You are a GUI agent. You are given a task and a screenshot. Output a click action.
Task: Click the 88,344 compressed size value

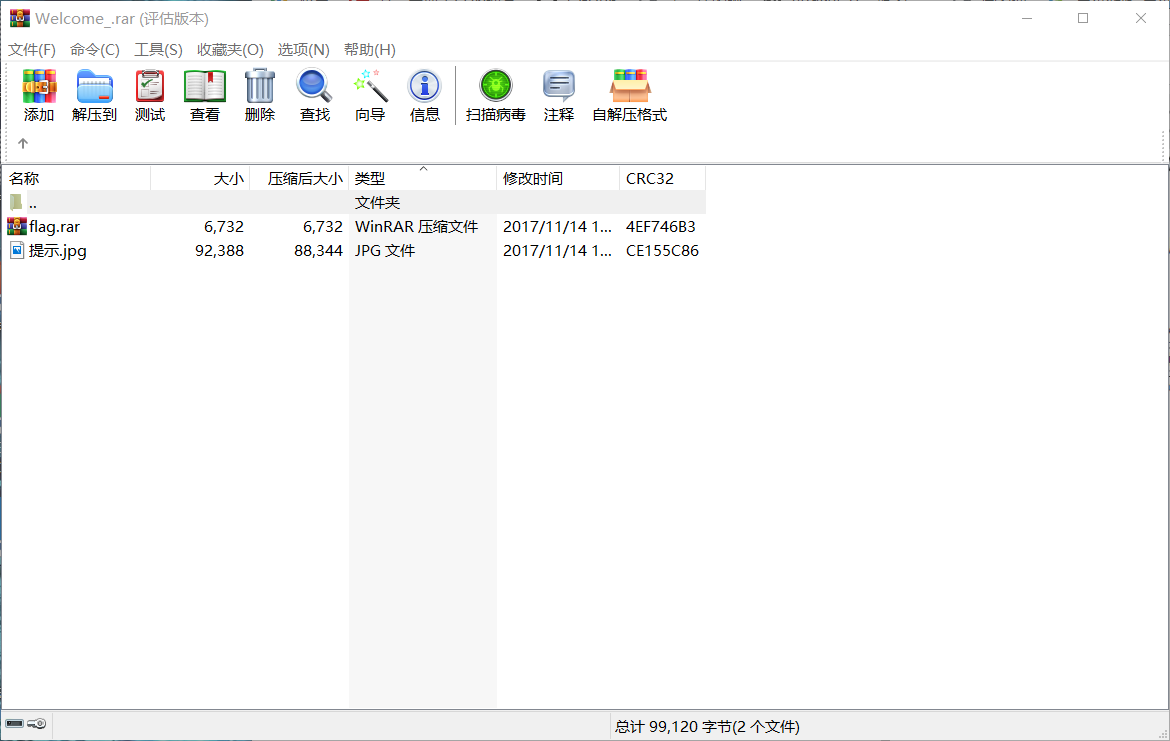(x=319, y=250)
